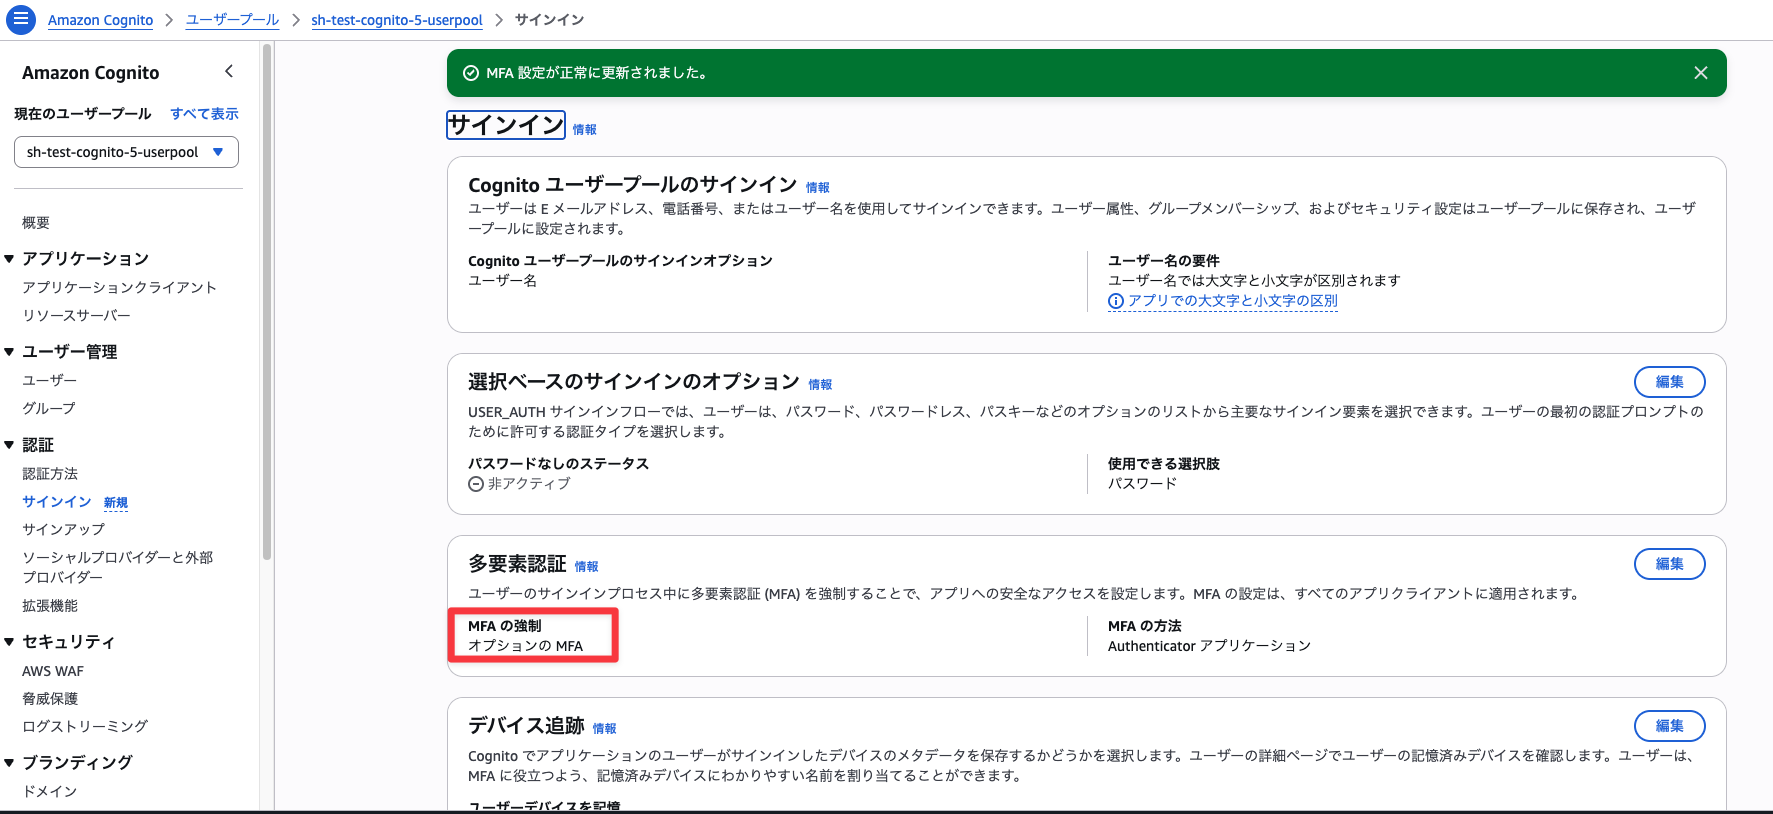Dismiss the MFA update success banner
The width and height of the screenshot is (1773, 814).
click(1700, 73)
